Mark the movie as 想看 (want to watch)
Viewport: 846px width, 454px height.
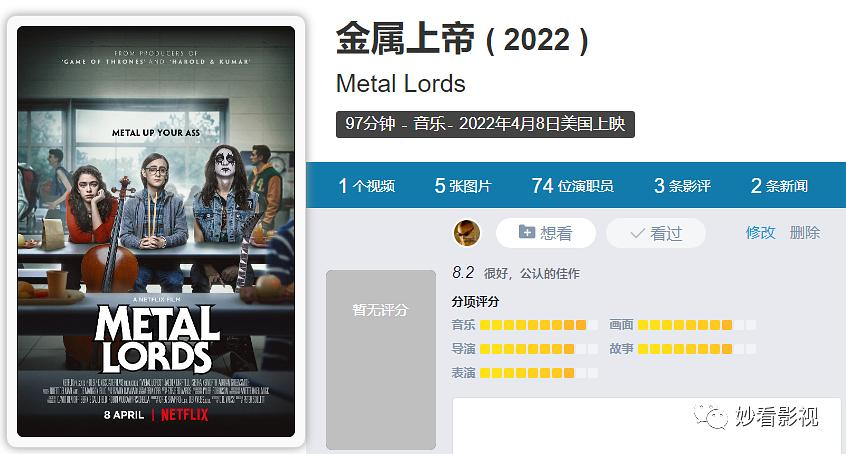[x=545, y=233]
